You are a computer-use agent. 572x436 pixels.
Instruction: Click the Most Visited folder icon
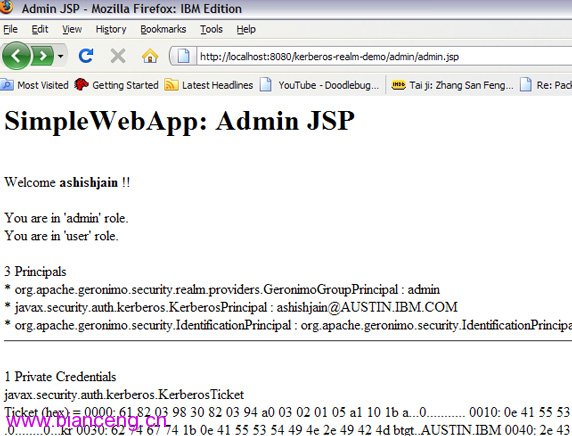(7, 85)
